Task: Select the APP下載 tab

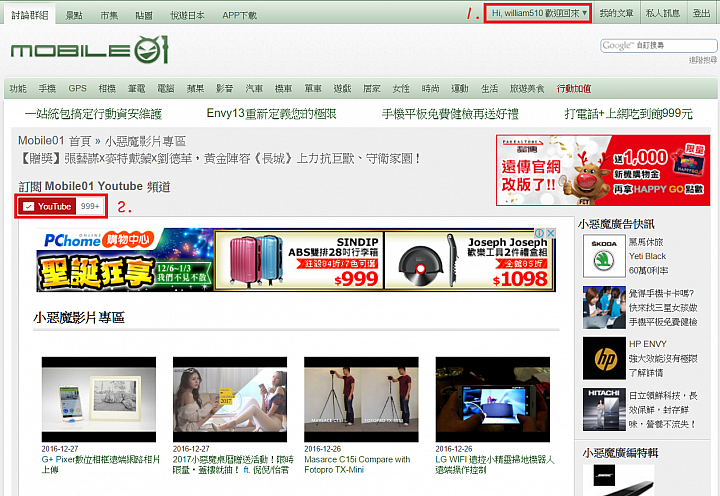Action: pyautogui.click(x=239, y=16)
